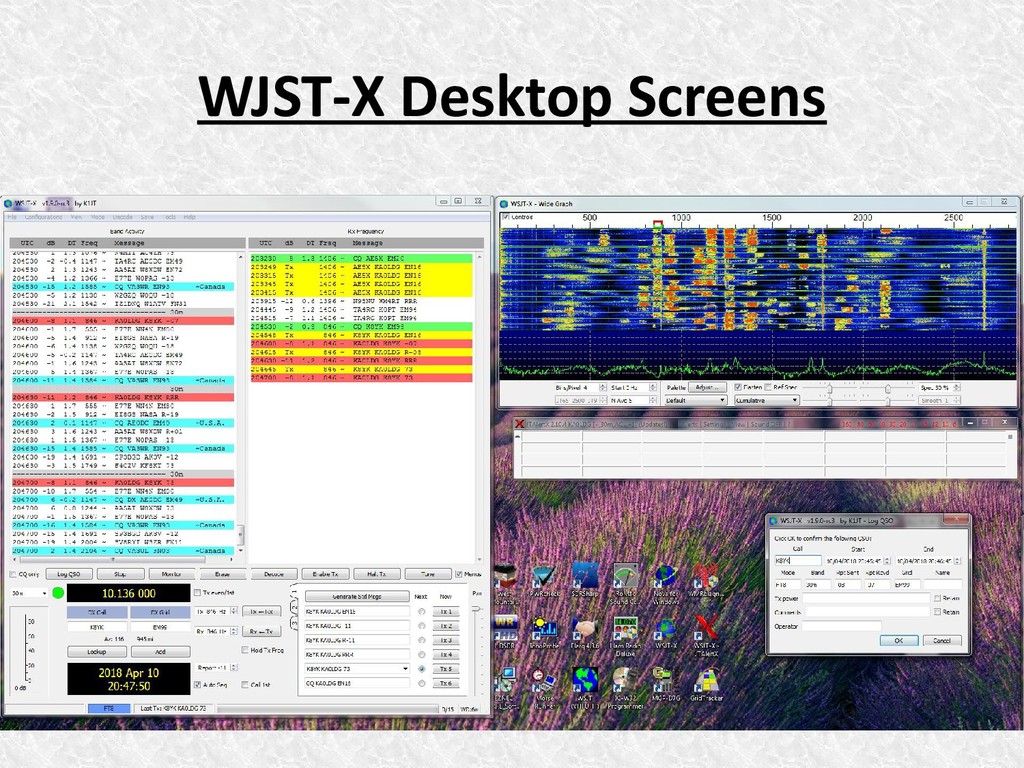Launch the Rowetel Sound Card meter icon

coord(625,581)
